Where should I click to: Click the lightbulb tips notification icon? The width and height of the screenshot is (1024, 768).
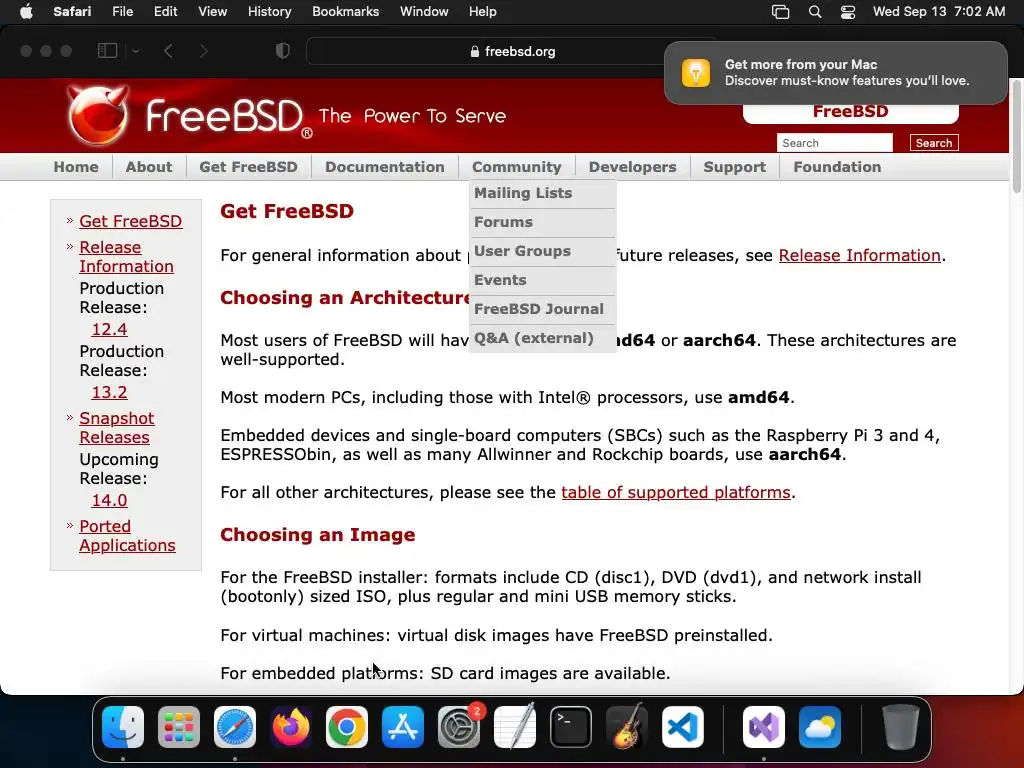click(696, 72)
